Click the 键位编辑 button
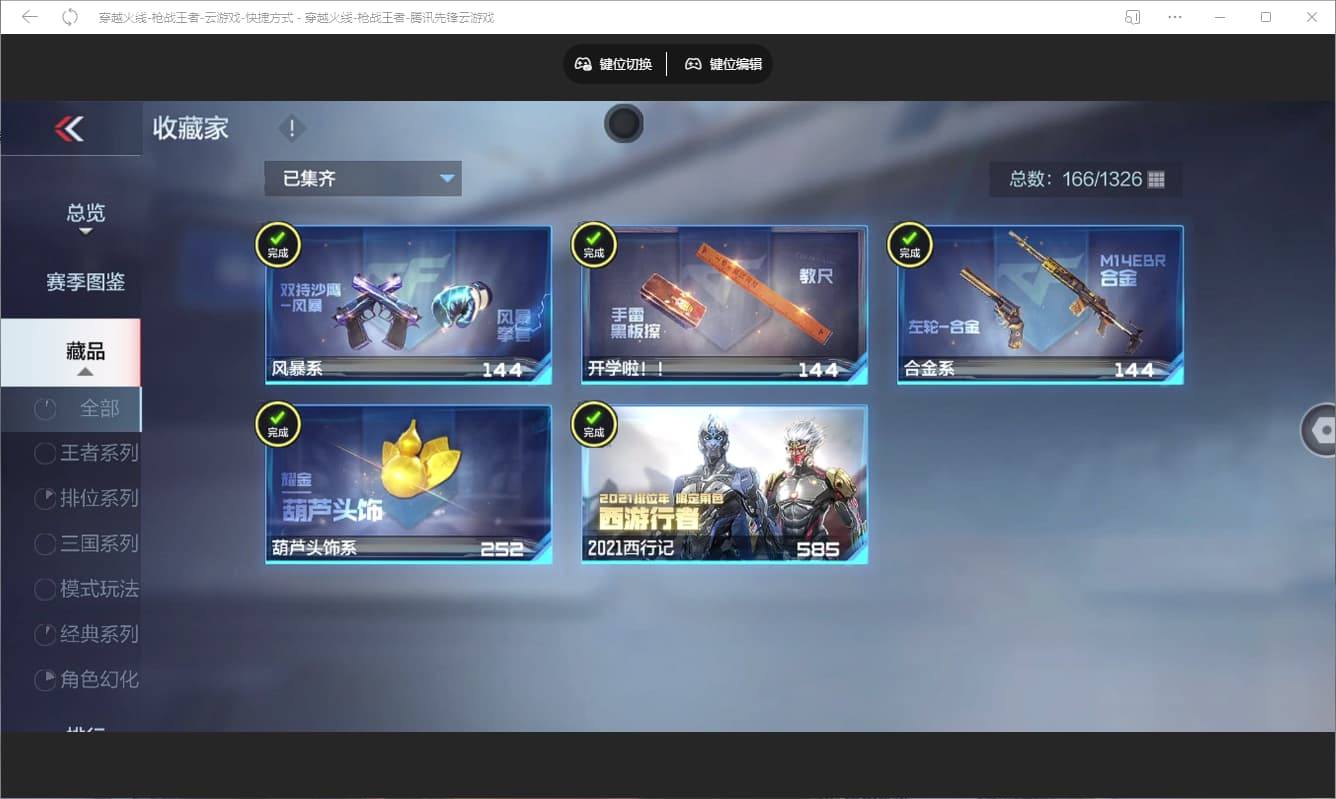Screen dimensions: 1336x799 [x=722, y=63]
